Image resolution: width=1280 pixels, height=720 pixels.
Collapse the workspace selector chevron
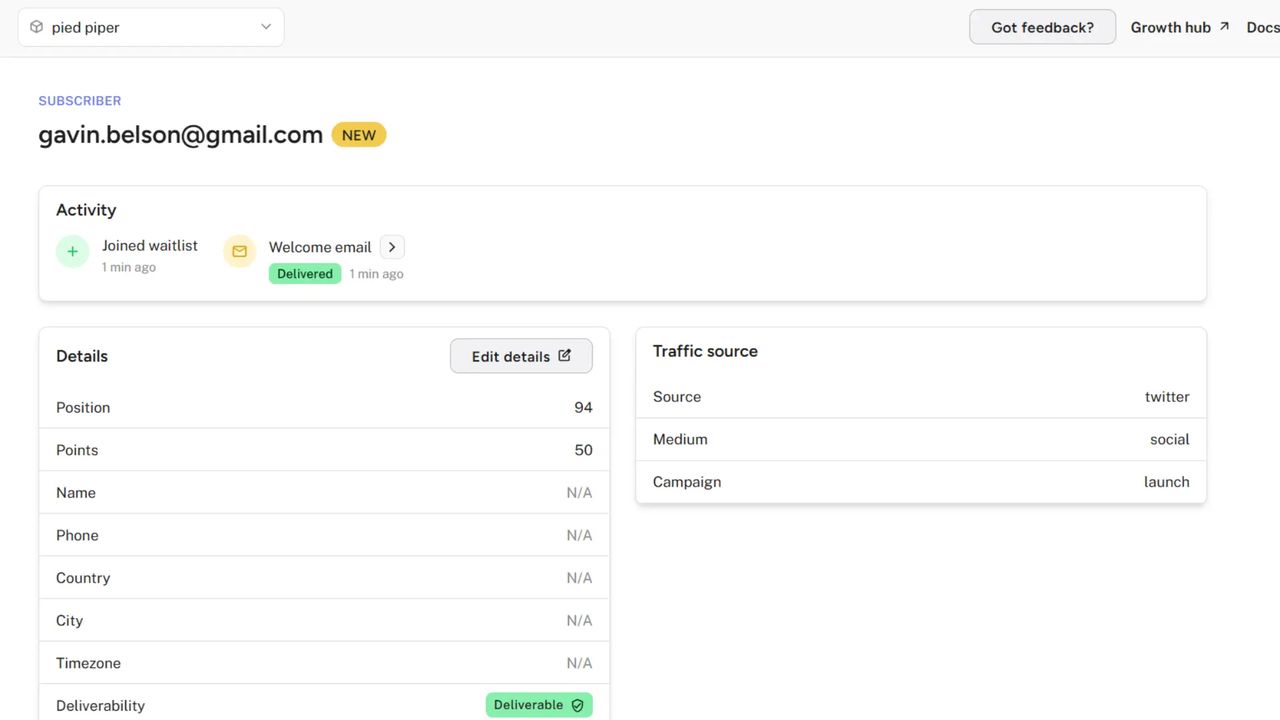coord(265,27)
